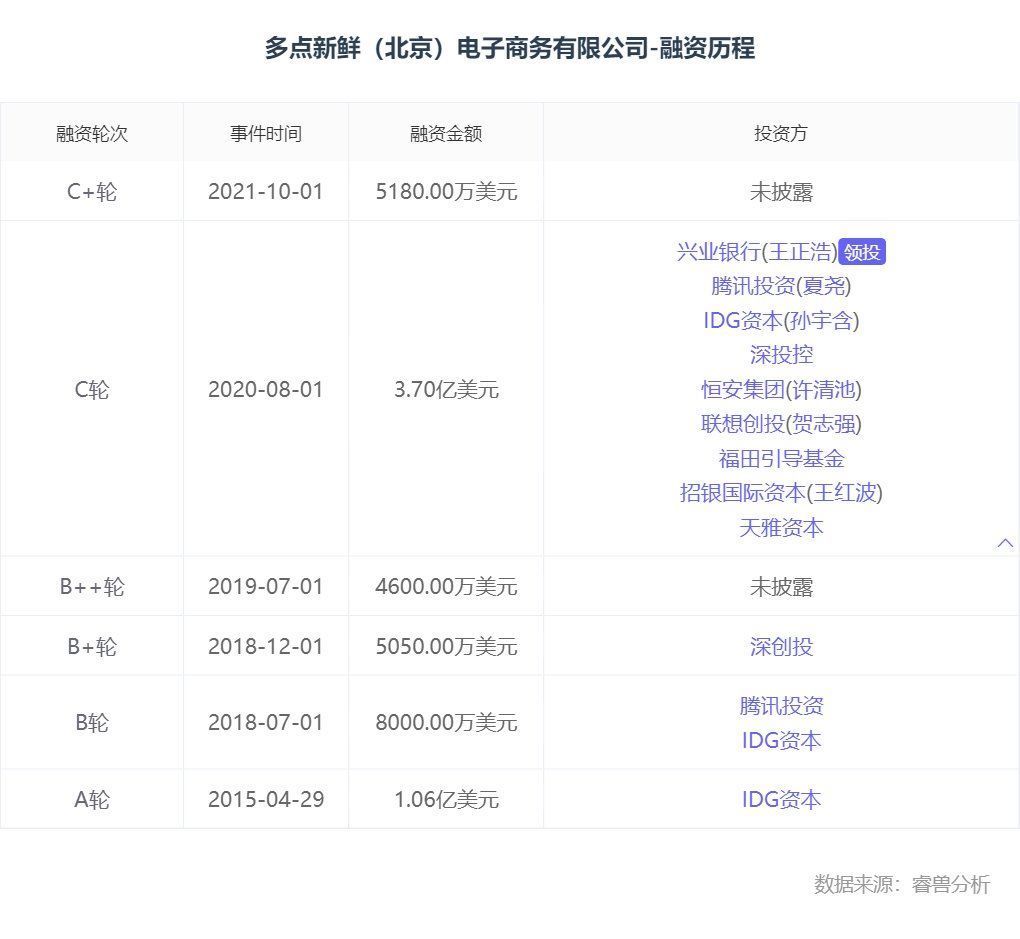
Task: Open 天雅资本 investor link
Action: tap(781, 528)
